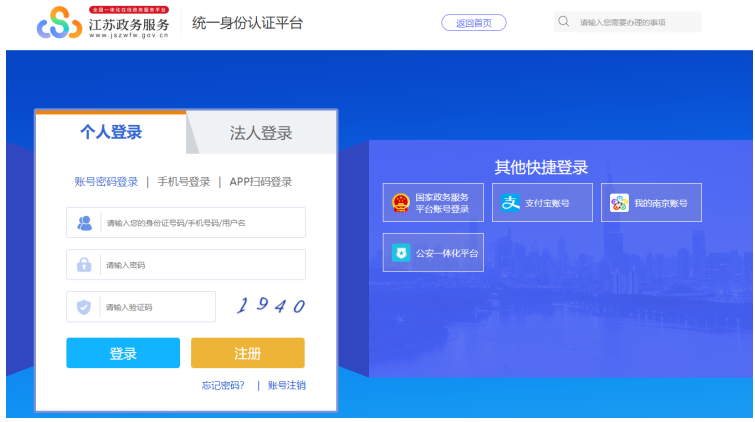Refresh the 1940 captcha image
This screenshot has width=755, height=422.
point(271,305)
